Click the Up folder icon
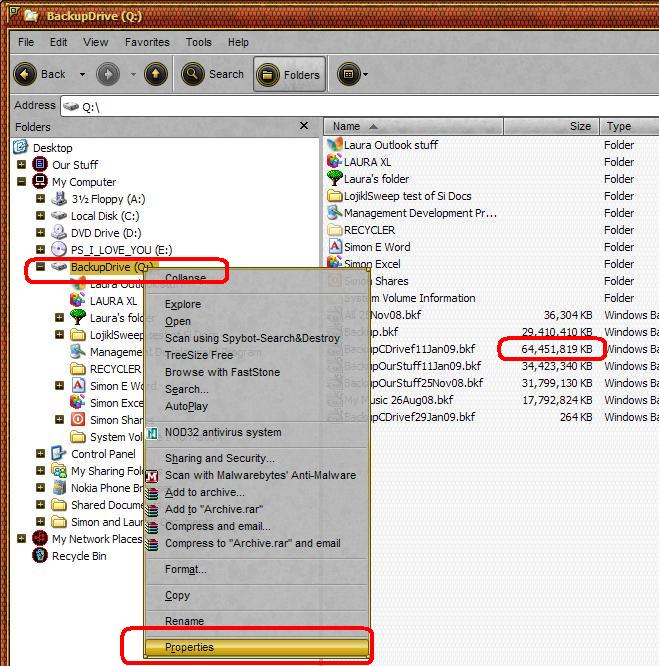The width and height of the screenshot is (659, 666). pyautogui.click(x=156, y=74)
